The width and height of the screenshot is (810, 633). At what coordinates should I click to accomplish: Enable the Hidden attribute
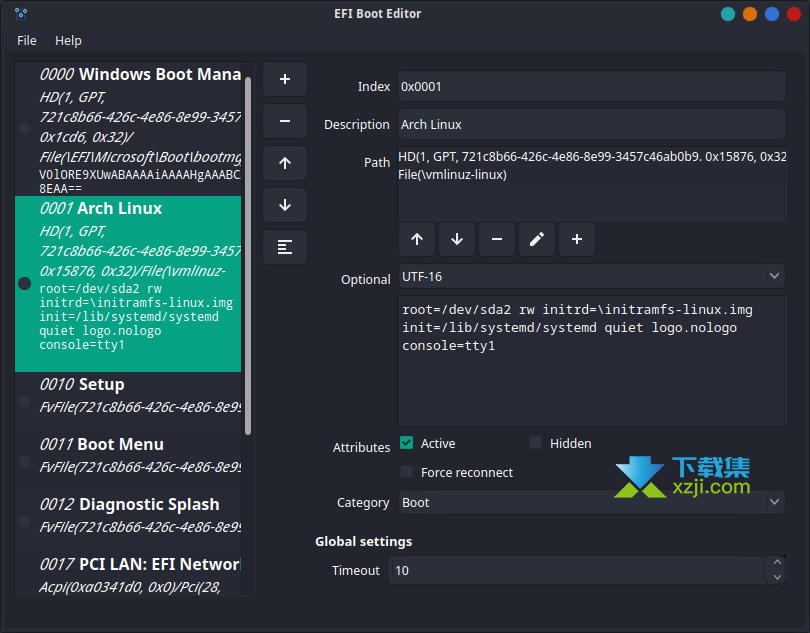pyautogui.click(x=536, y=443)
